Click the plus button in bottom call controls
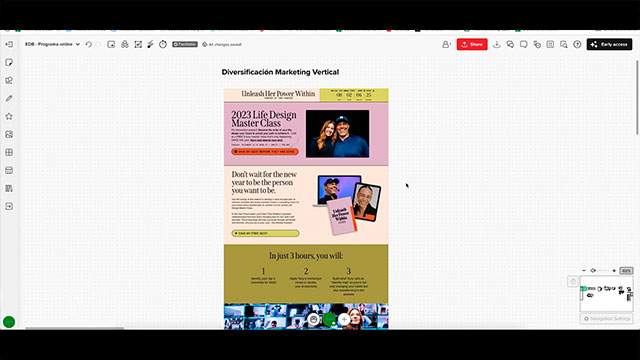640x360 pixels. click(344, 320)
